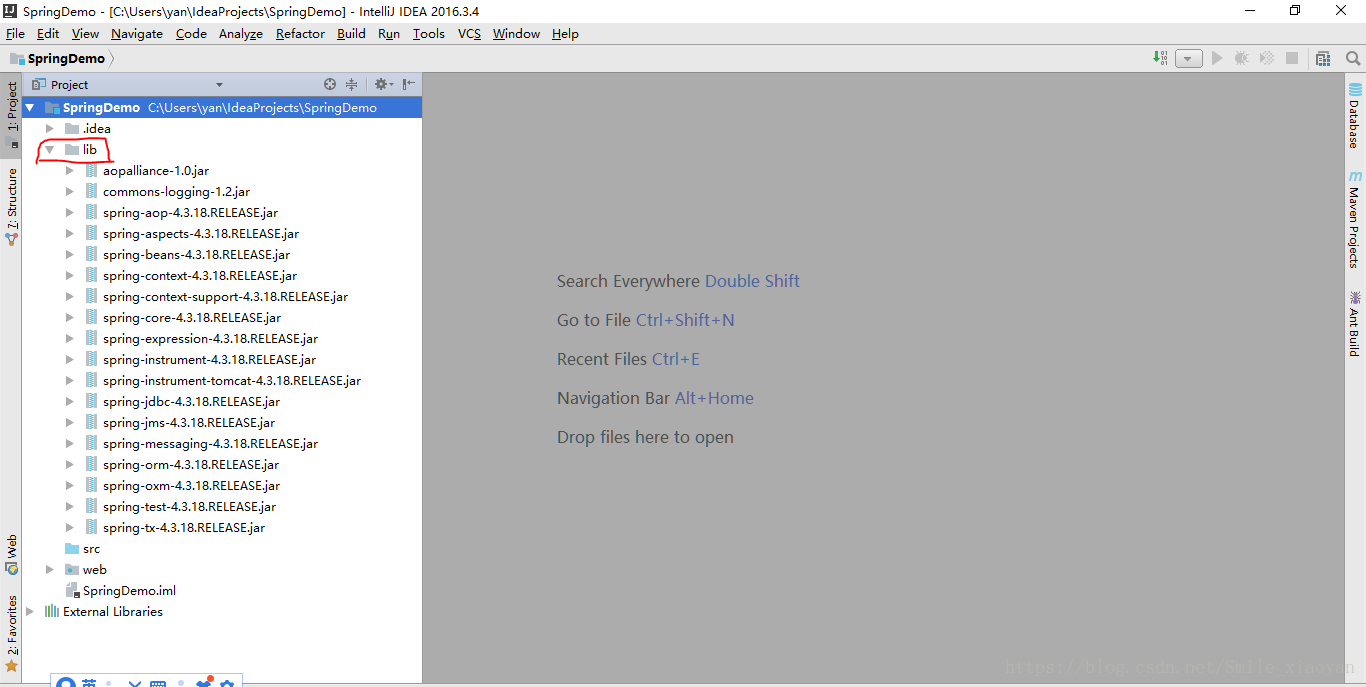The width and height of the screenshot is (1366, 687).
Task: Click the Hide Project panel icon
Action: (x=409, y=84)
